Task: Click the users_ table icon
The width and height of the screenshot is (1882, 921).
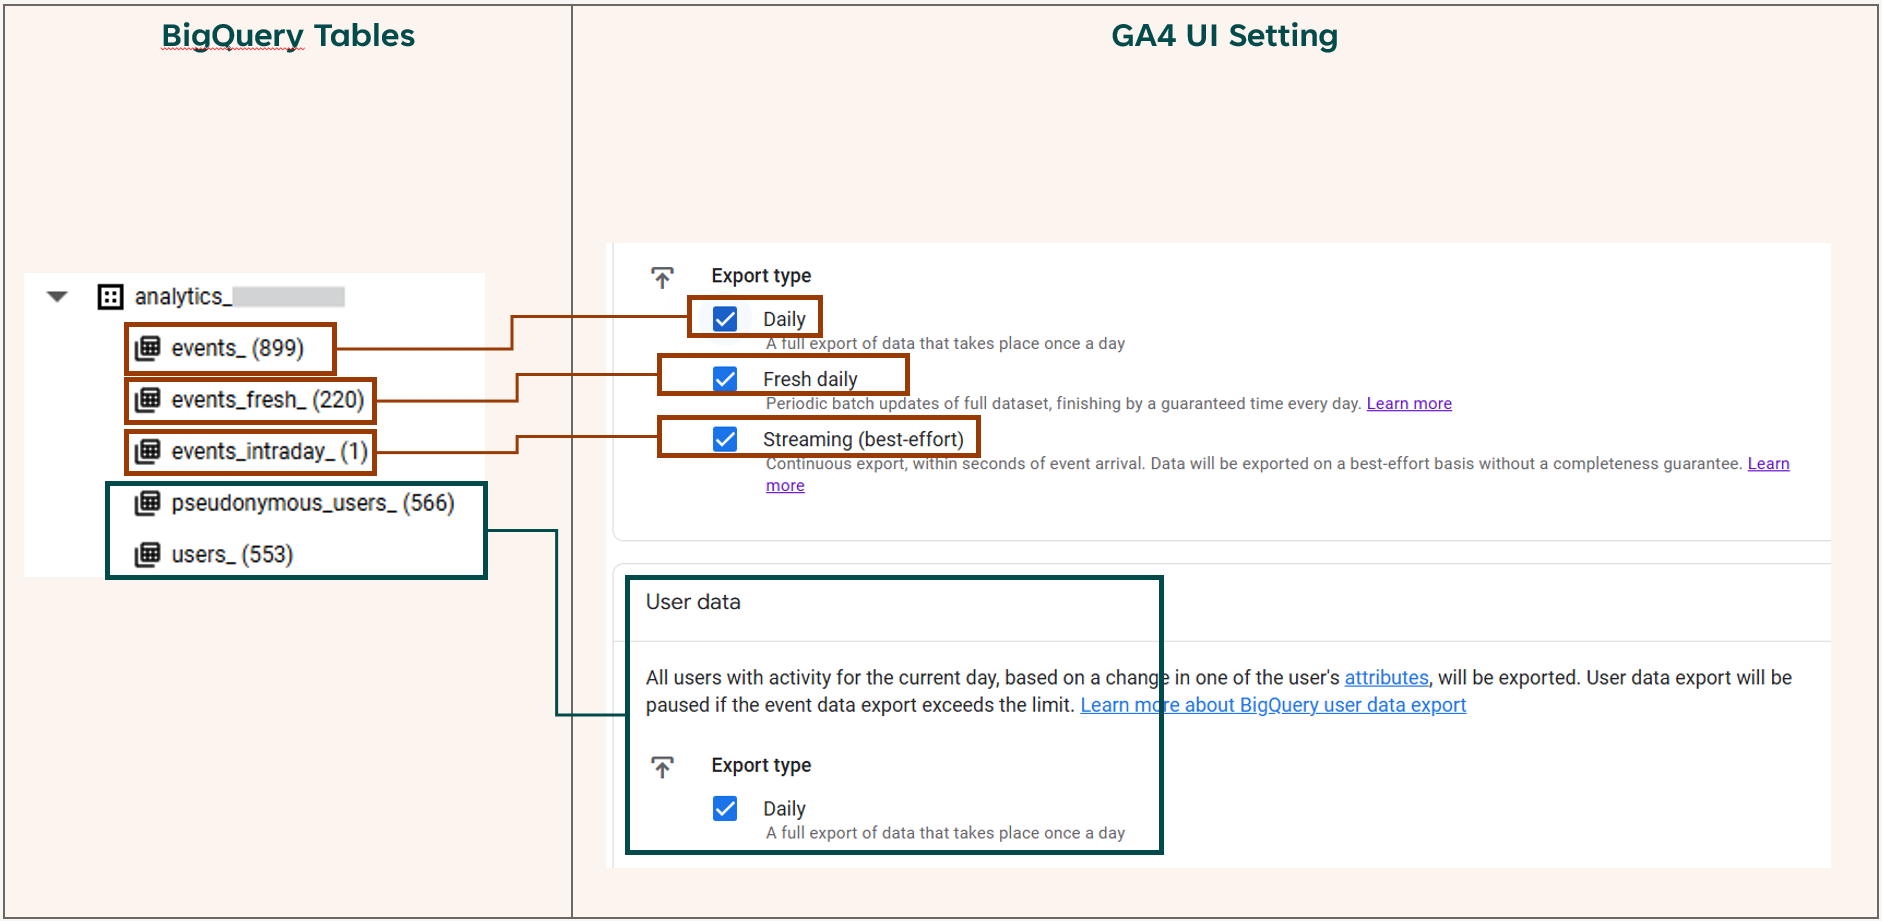Action: pyautogui.click(x=148, y=554)
